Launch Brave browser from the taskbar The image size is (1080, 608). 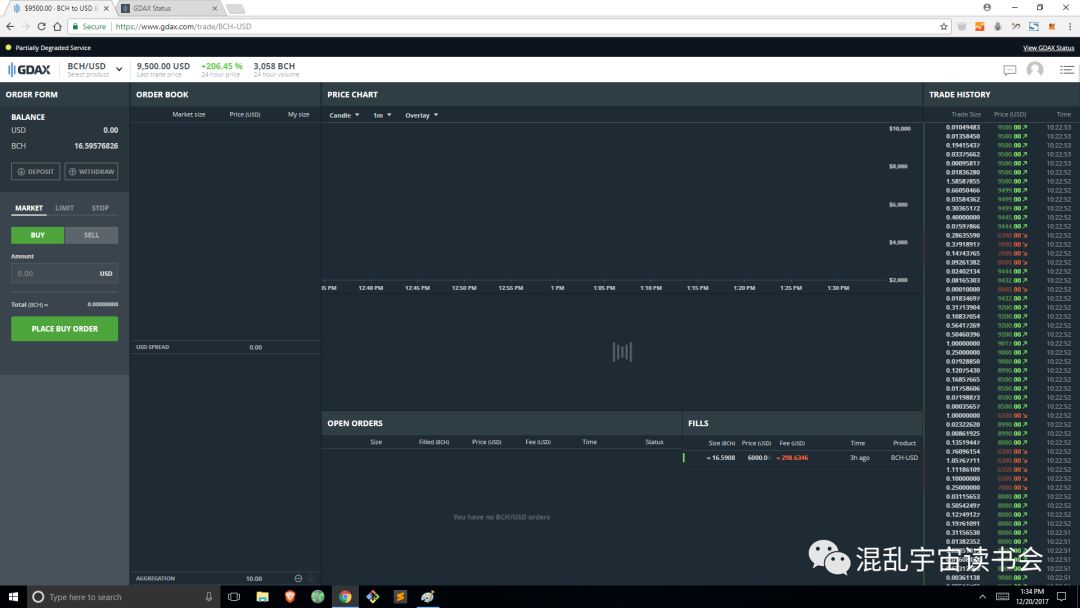tap(290, 596)
